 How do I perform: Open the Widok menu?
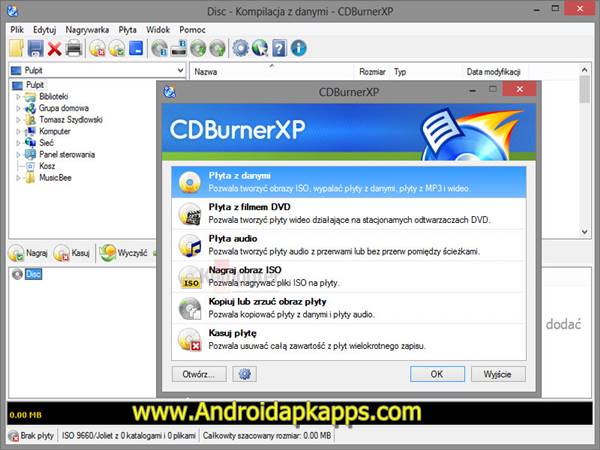click(x=158, y=30)
